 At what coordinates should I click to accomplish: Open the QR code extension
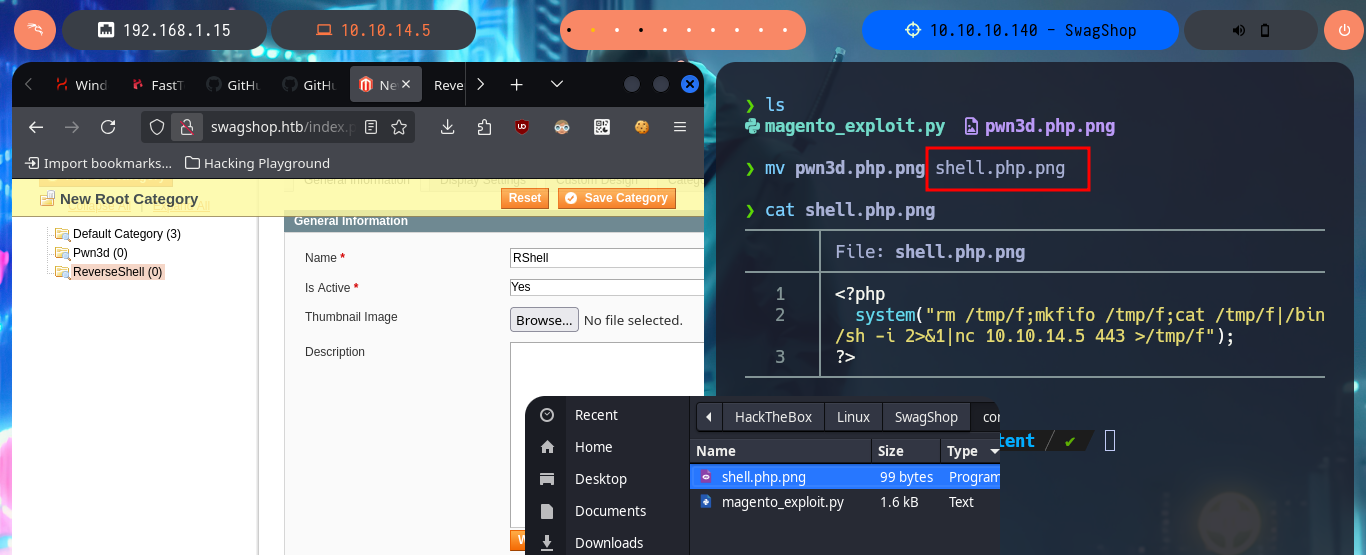point(601,127)
